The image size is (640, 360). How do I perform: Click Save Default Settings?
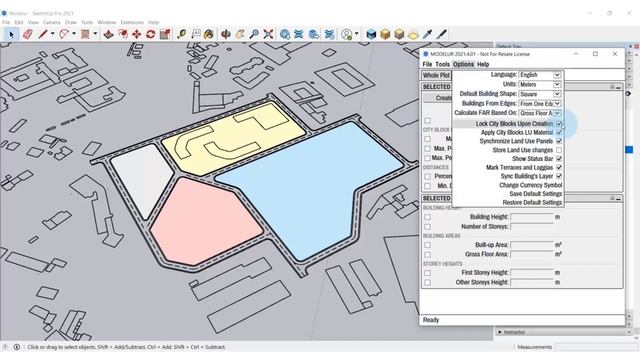(536, 194)
